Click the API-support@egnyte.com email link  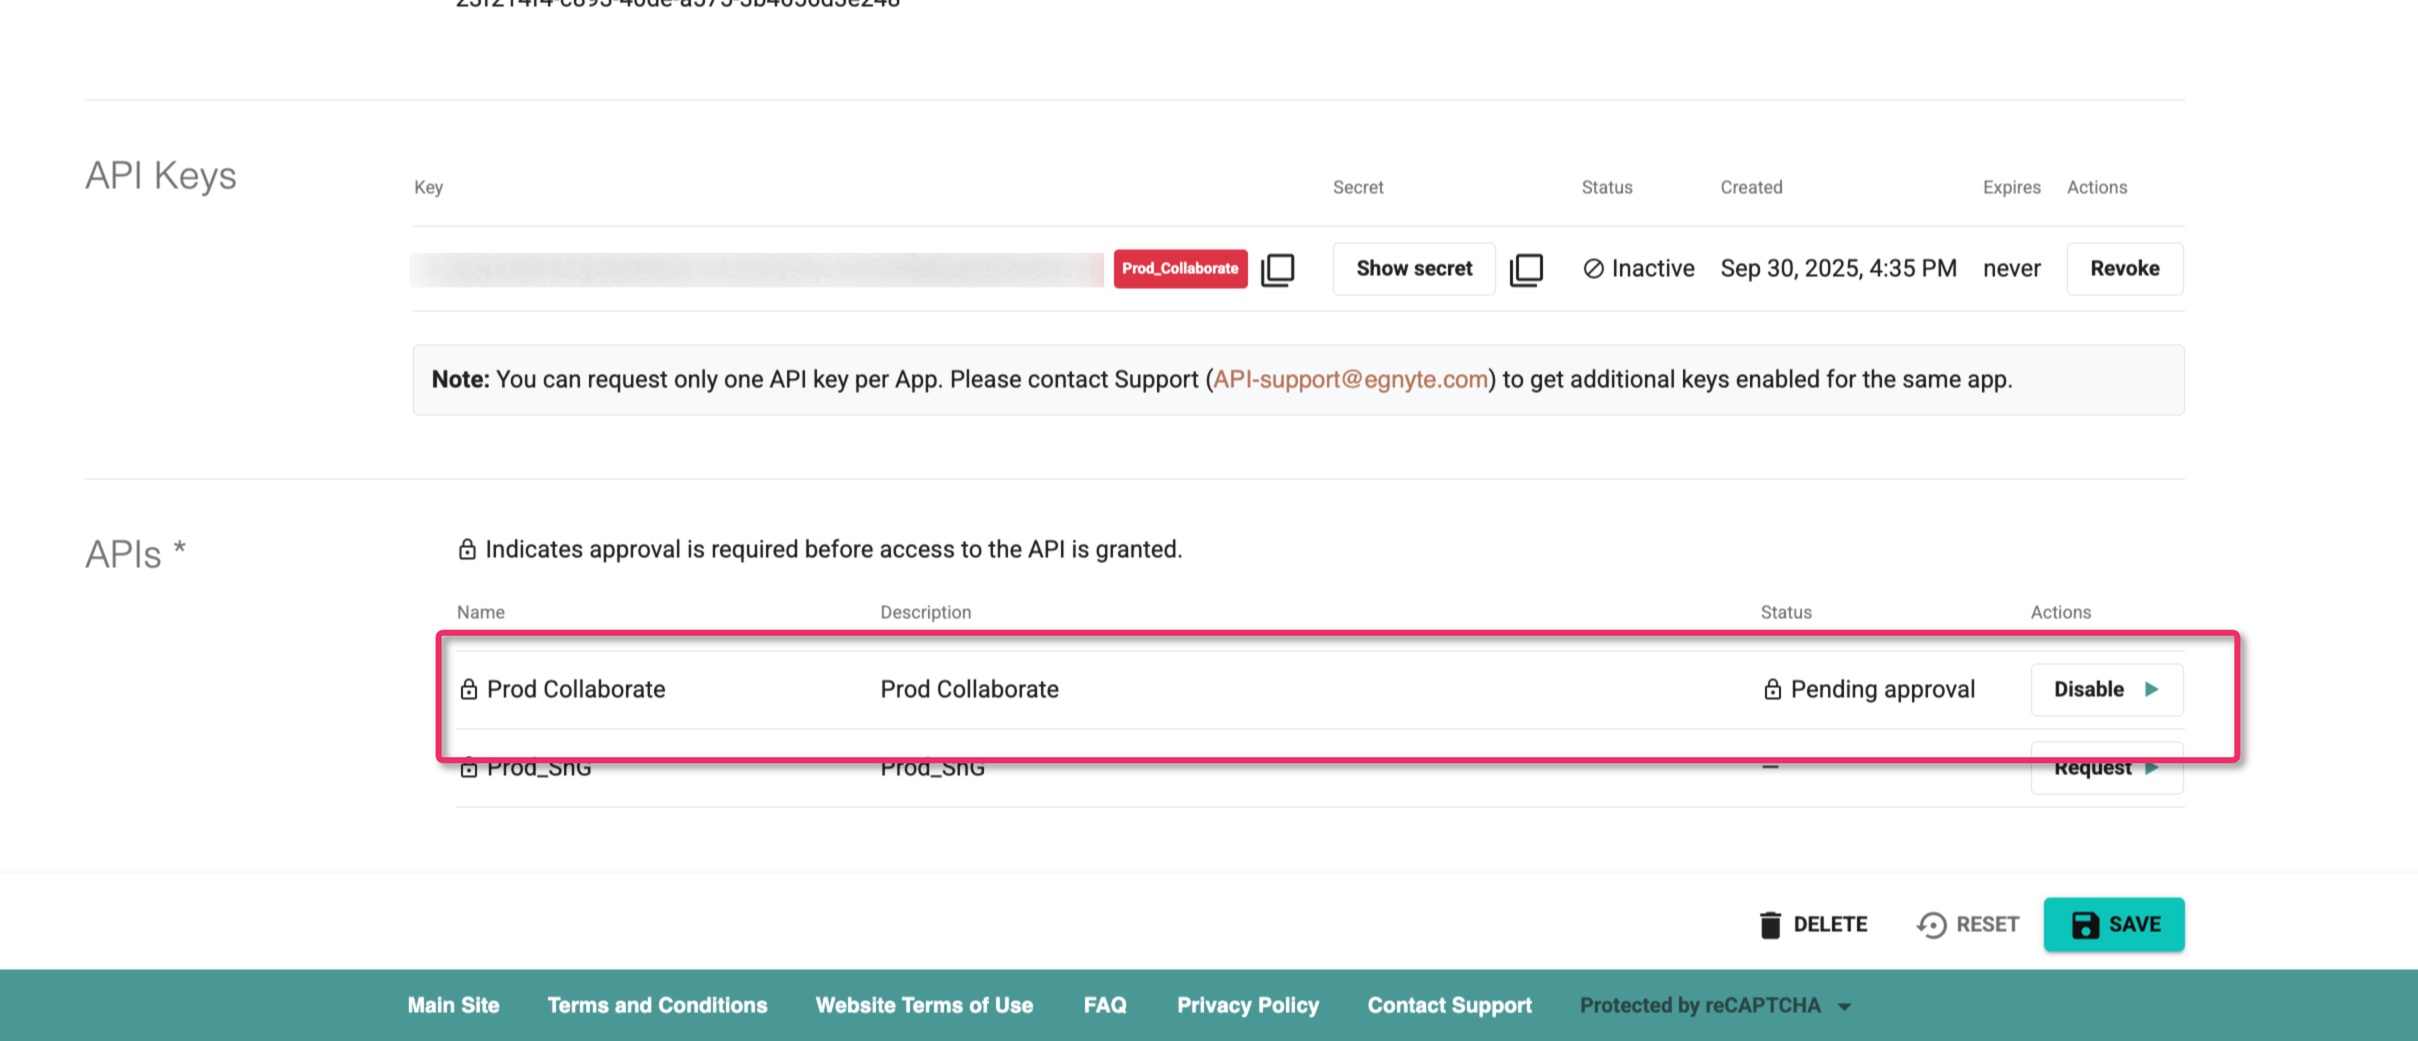1349,380
